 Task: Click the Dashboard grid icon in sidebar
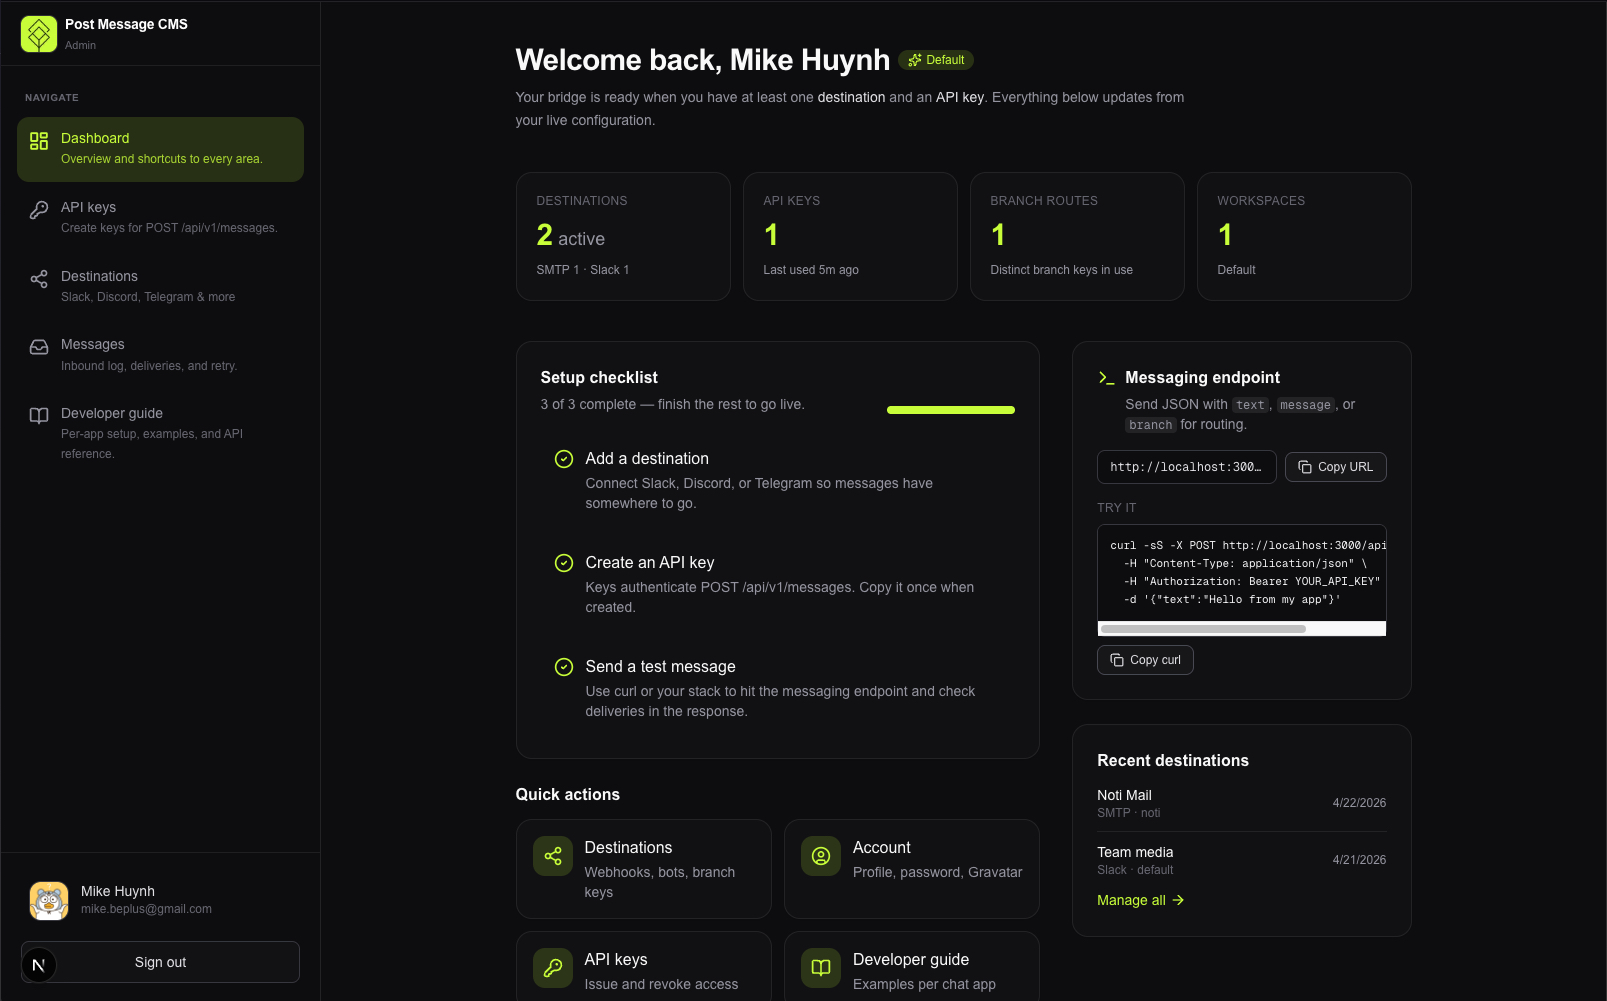tap(39, 141)
